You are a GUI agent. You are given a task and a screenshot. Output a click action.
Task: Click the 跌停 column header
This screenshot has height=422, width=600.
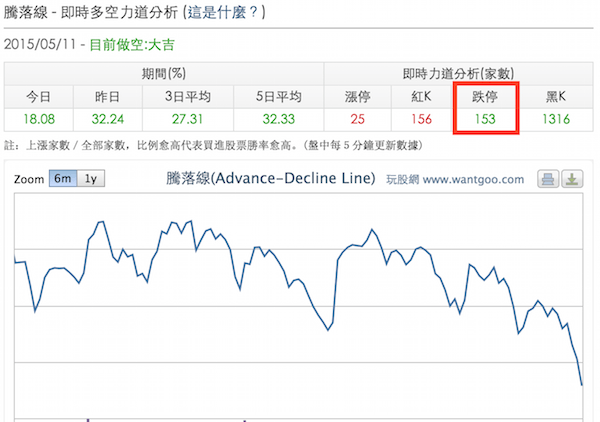pos(485,97)
